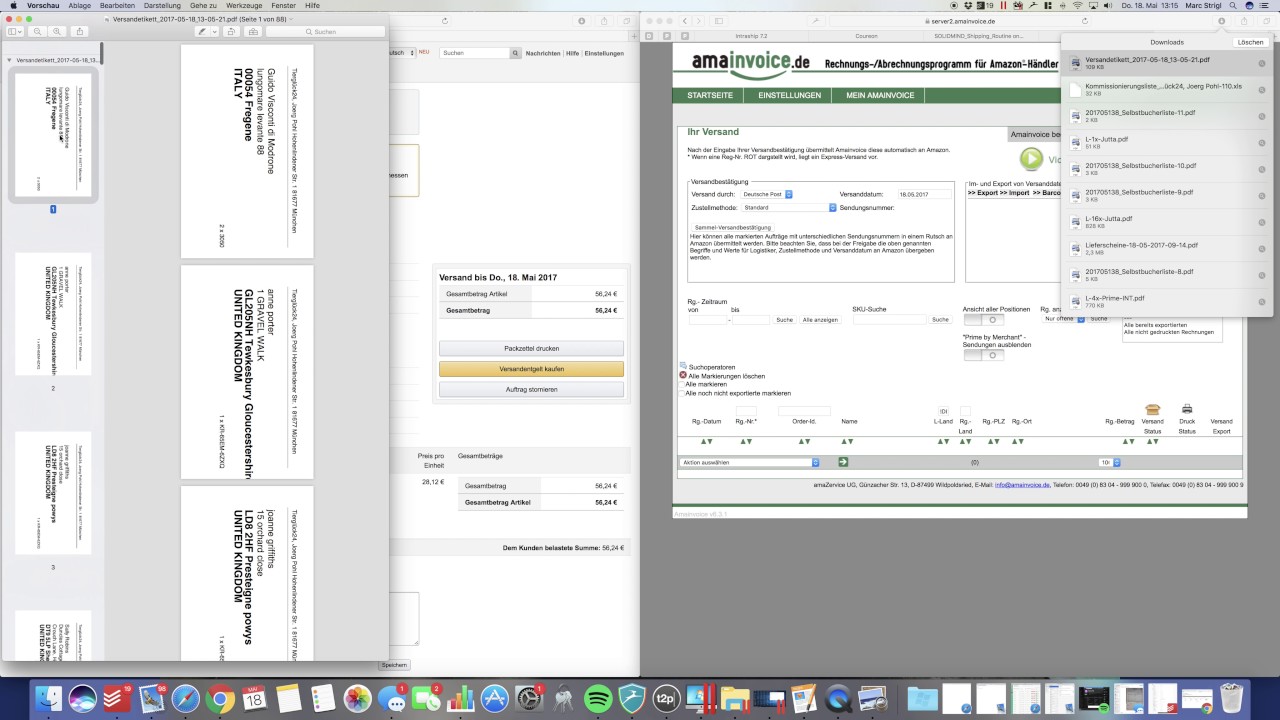Click red Alle Markierungen löschen icon

pos(683,375)
